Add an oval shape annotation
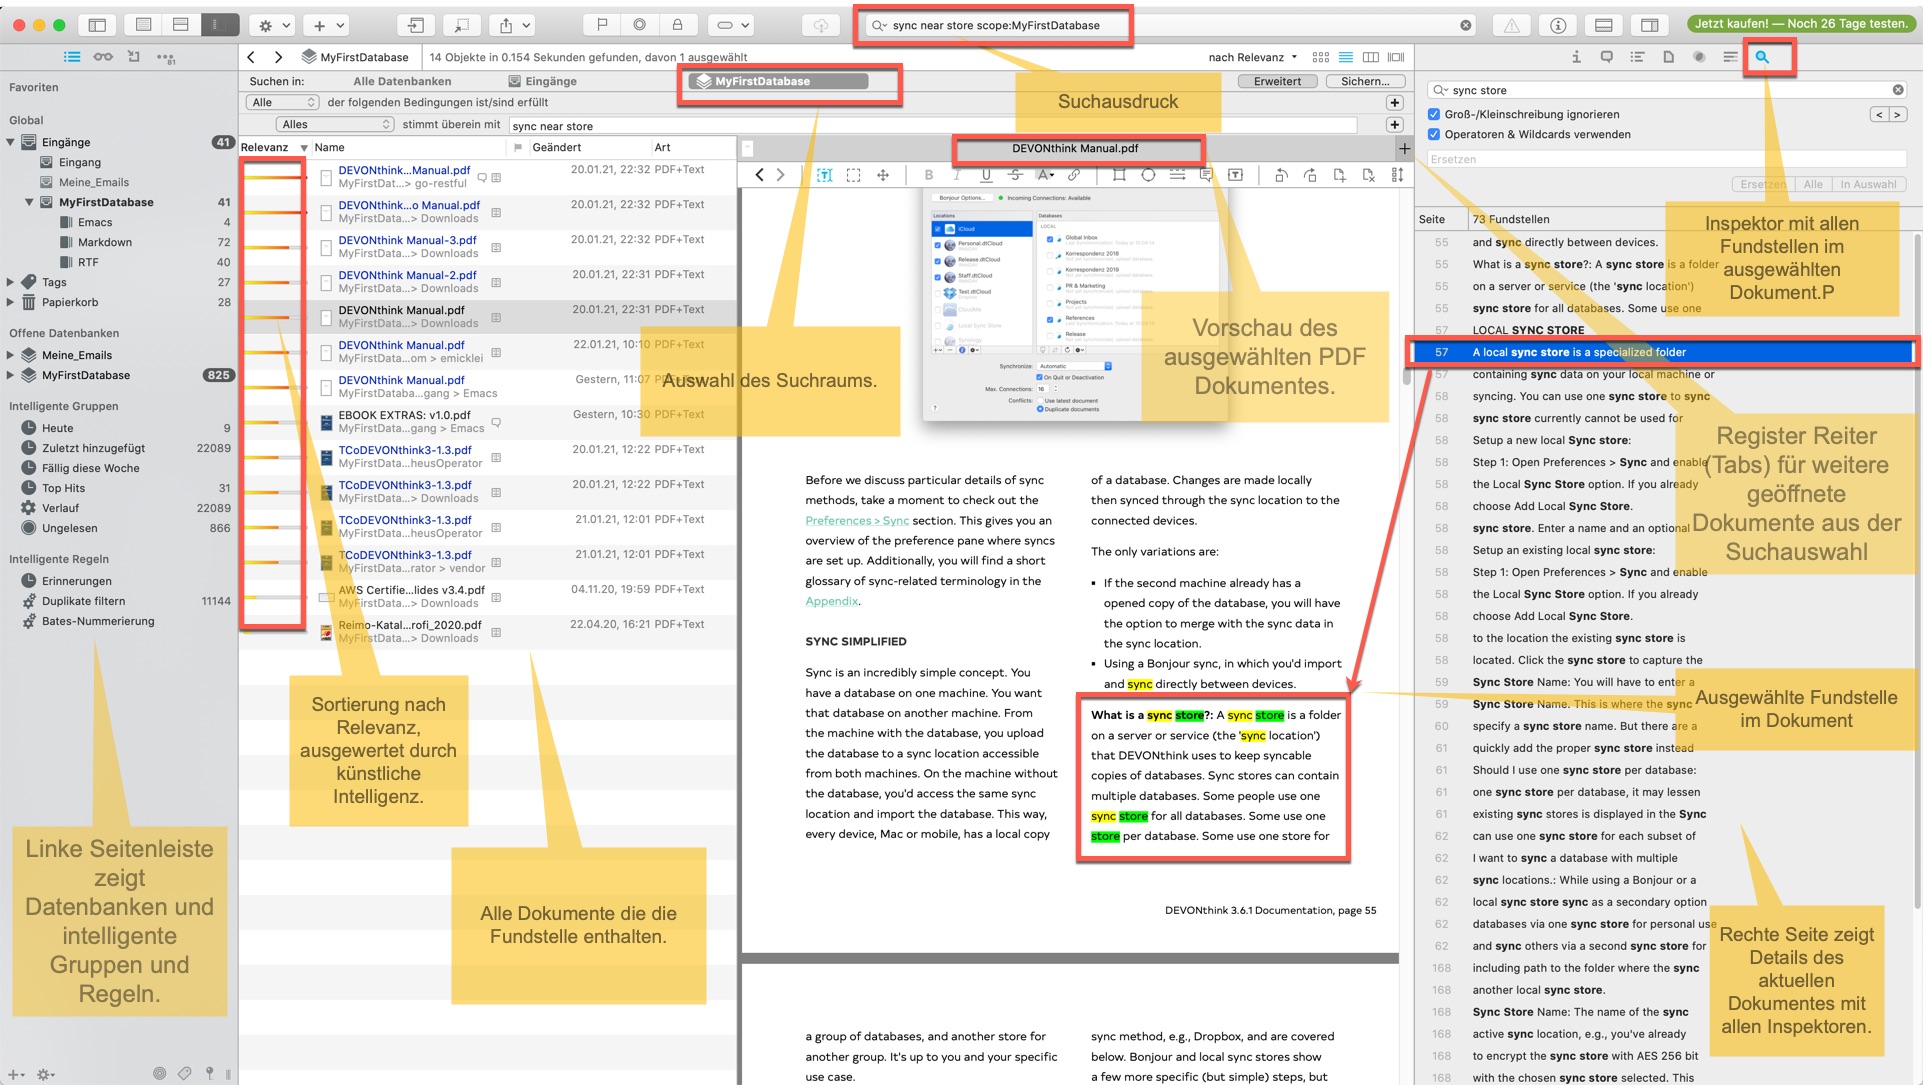 1148,175
